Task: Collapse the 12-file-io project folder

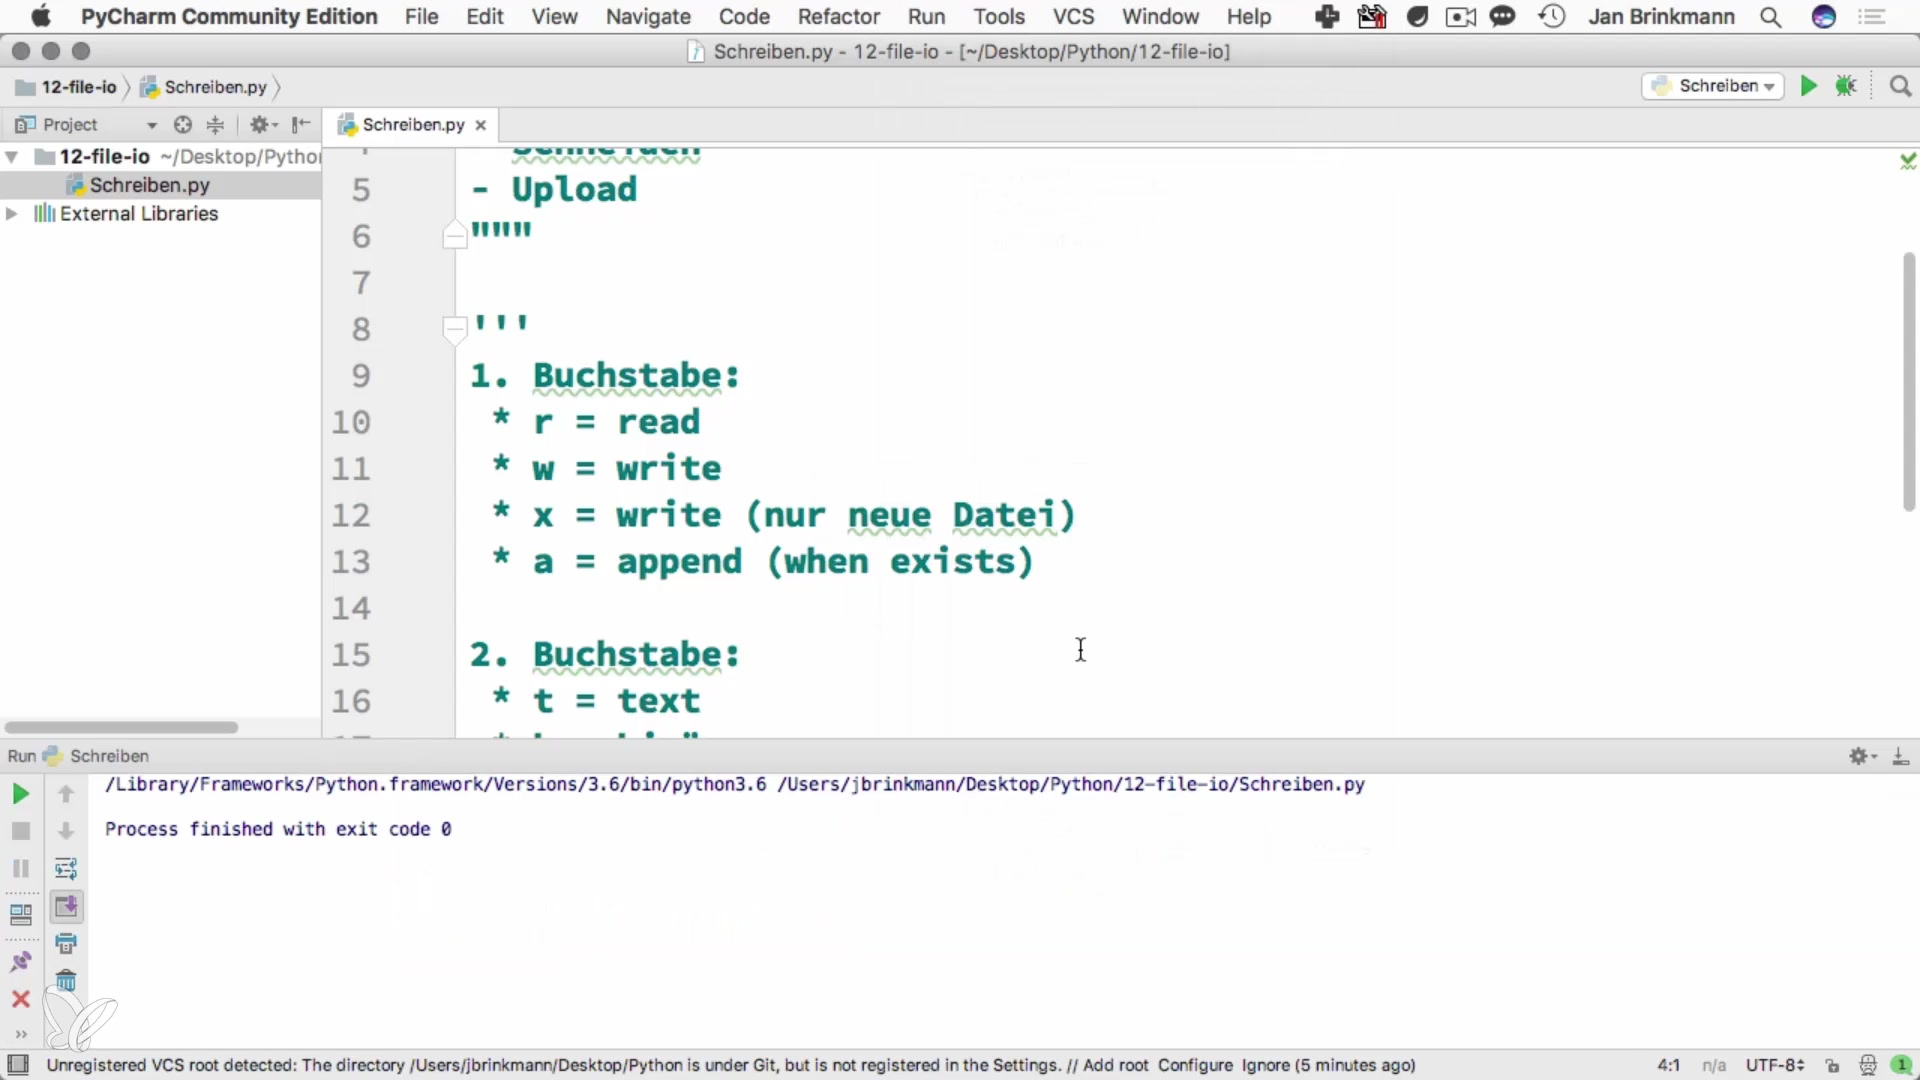Action: pos(12,157)
